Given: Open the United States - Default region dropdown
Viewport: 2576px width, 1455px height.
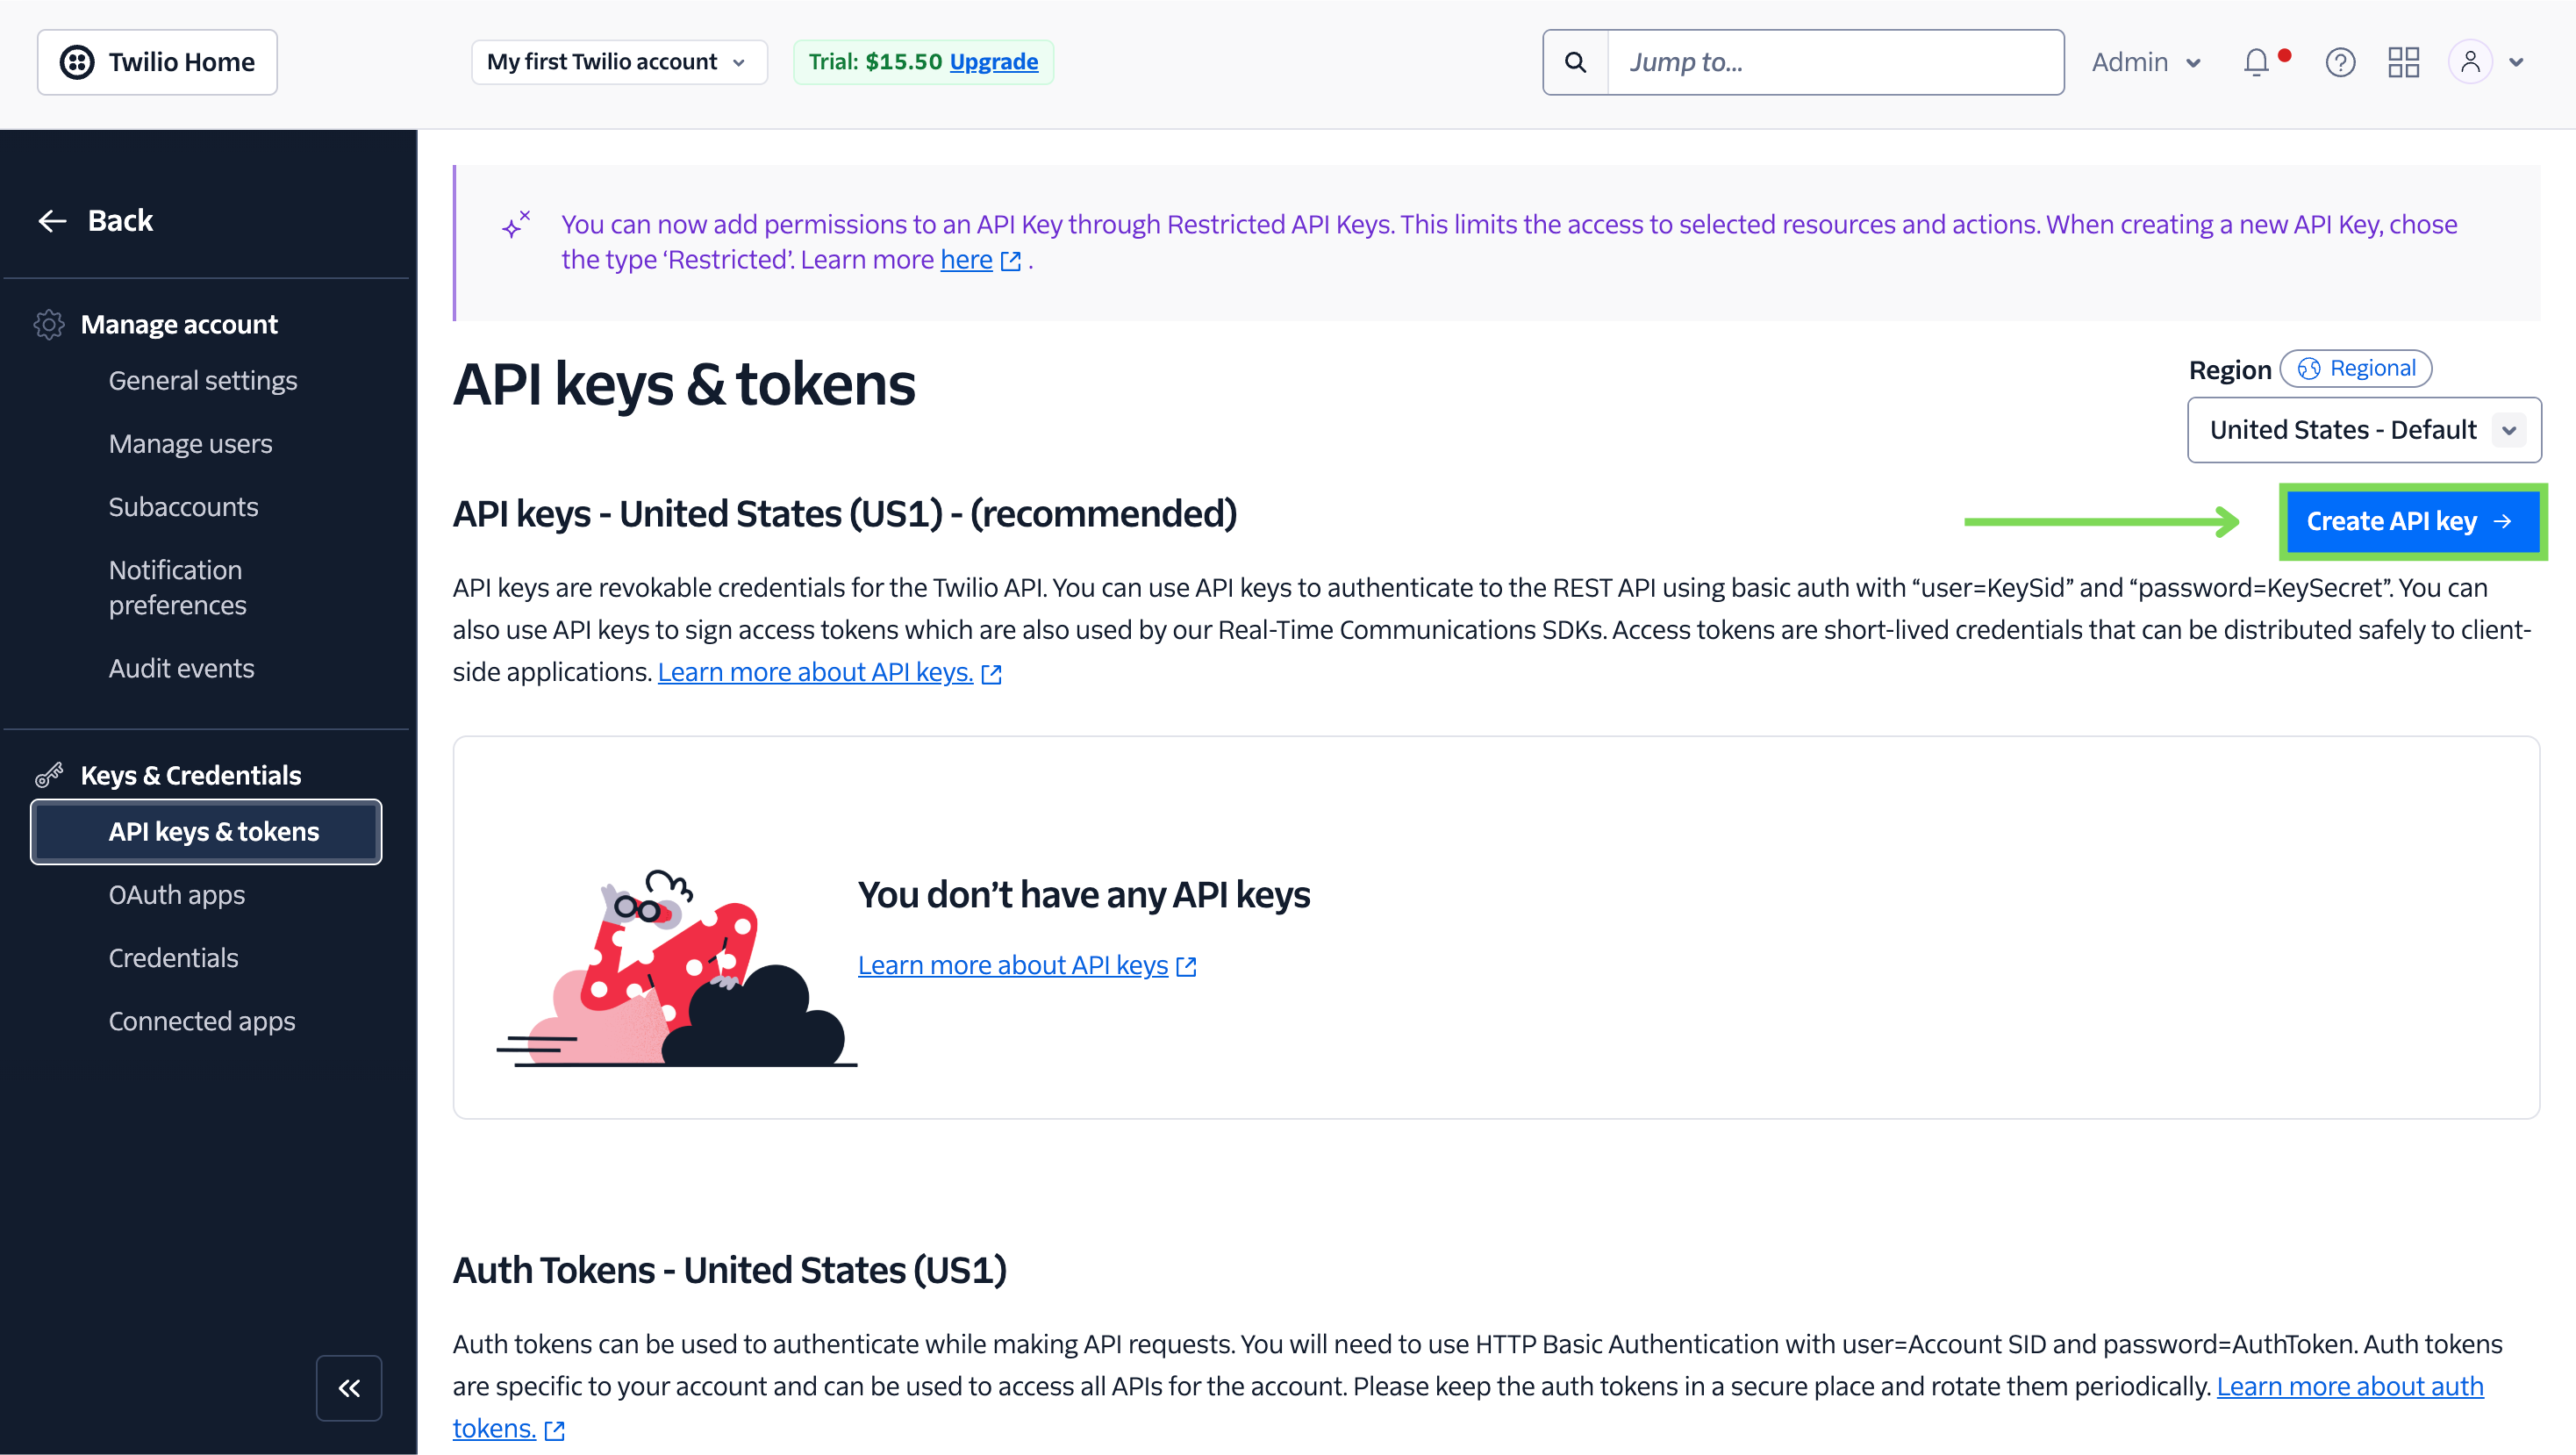Looking at the screenshot, I should coord(2364,430).
